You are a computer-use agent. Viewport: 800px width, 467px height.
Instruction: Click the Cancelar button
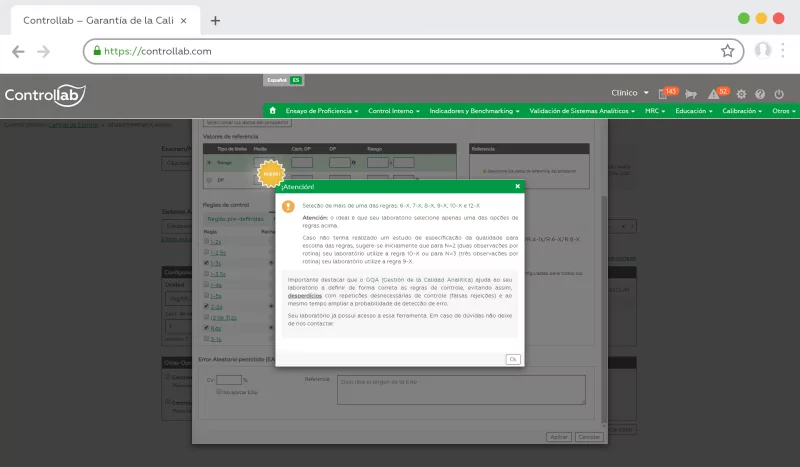point(589,437)
